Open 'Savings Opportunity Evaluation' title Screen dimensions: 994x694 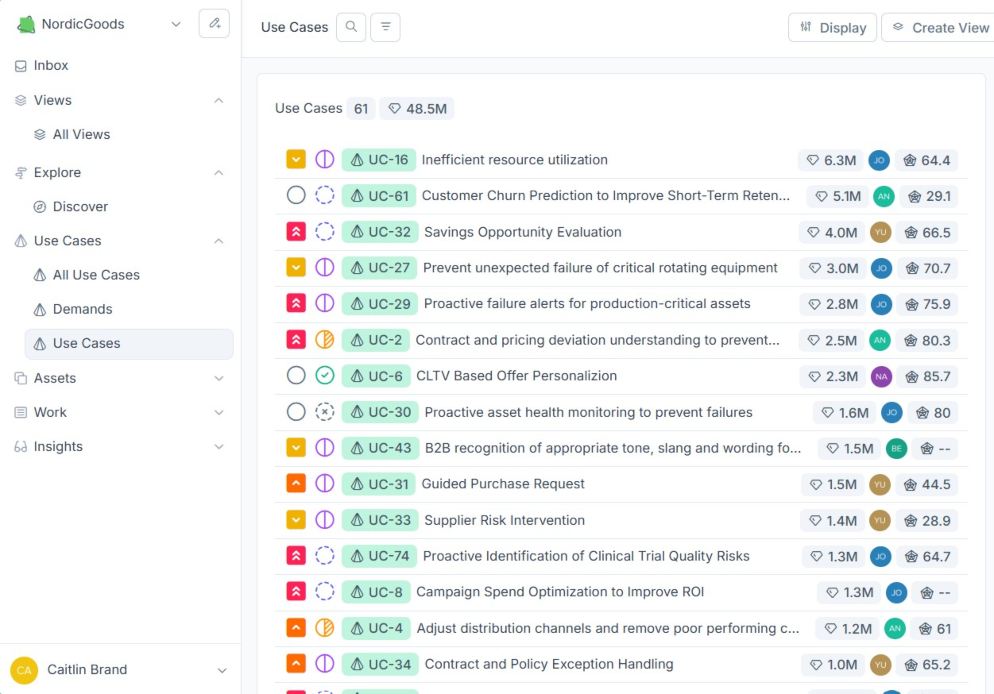tap(522, 232)
